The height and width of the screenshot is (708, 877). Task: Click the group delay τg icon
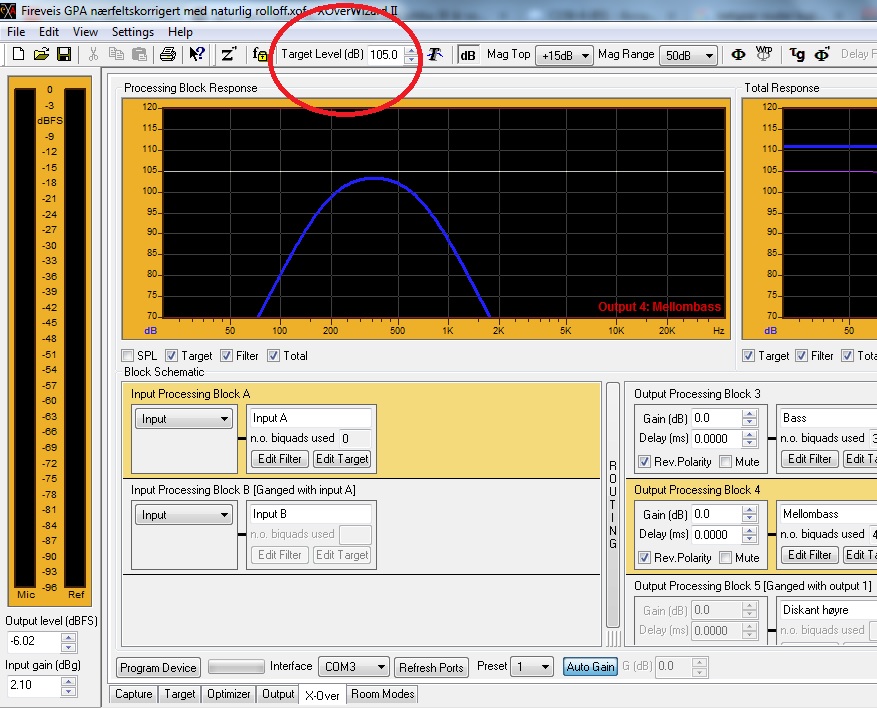click(x=797, y=54)
